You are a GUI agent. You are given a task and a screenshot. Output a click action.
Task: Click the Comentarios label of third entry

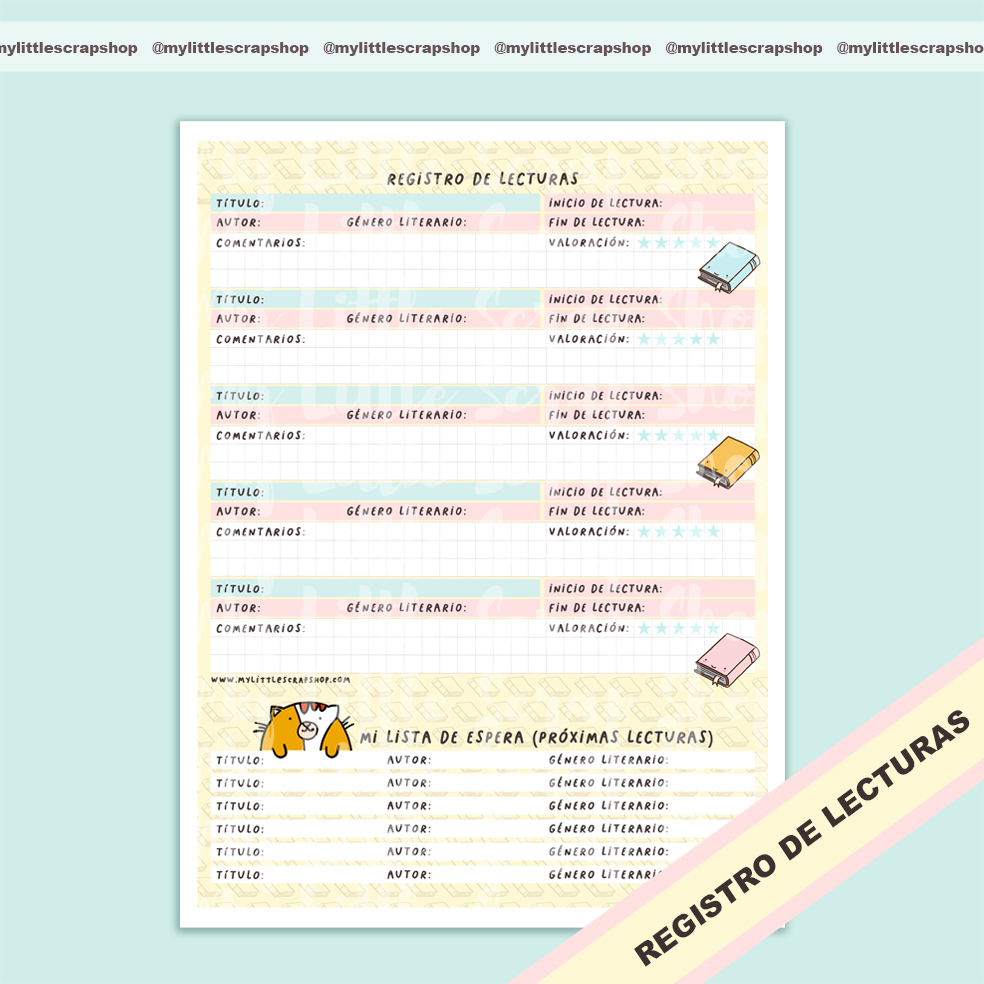(x=260, y=436)
